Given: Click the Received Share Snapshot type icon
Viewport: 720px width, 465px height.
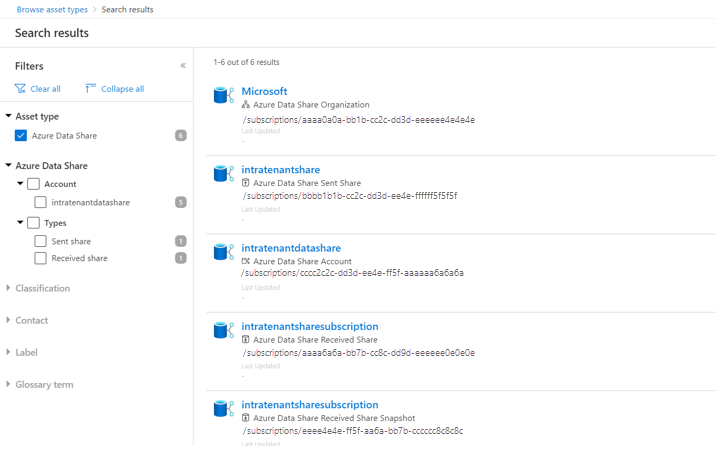Looking at the screenshot, I should (246, 418).
